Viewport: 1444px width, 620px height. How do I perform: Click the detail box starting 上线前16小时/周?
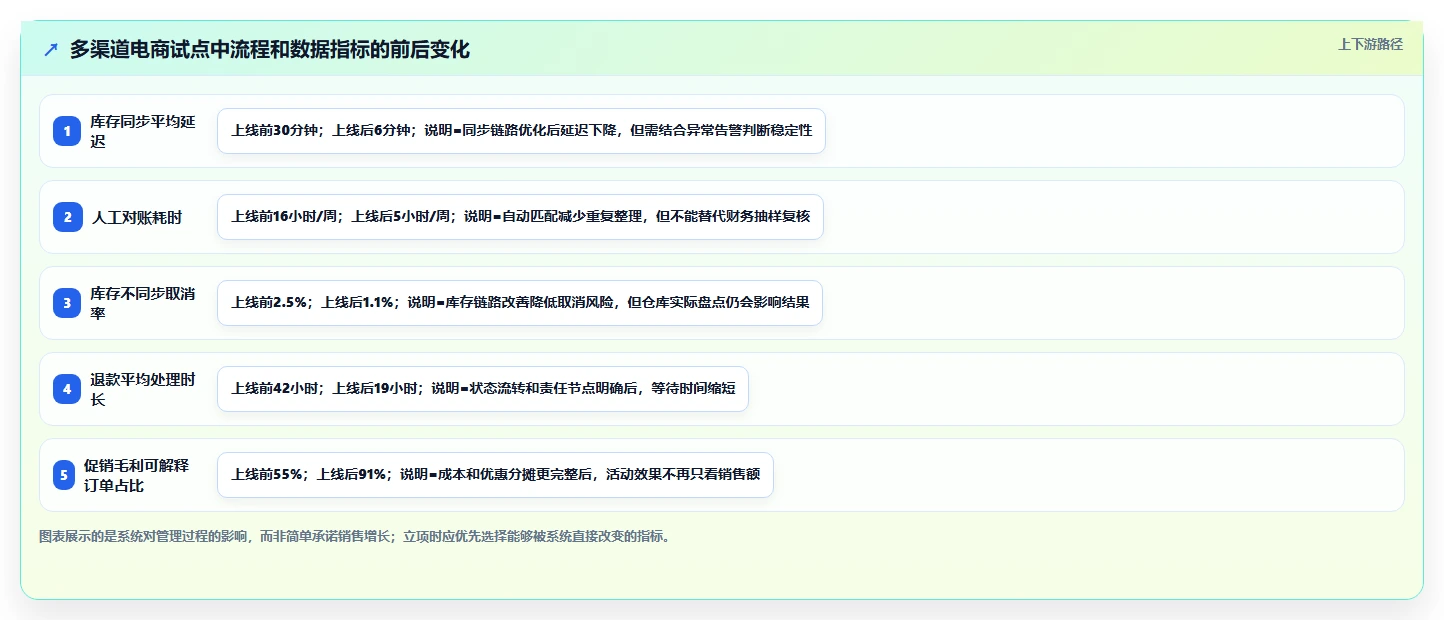[520, 217]
